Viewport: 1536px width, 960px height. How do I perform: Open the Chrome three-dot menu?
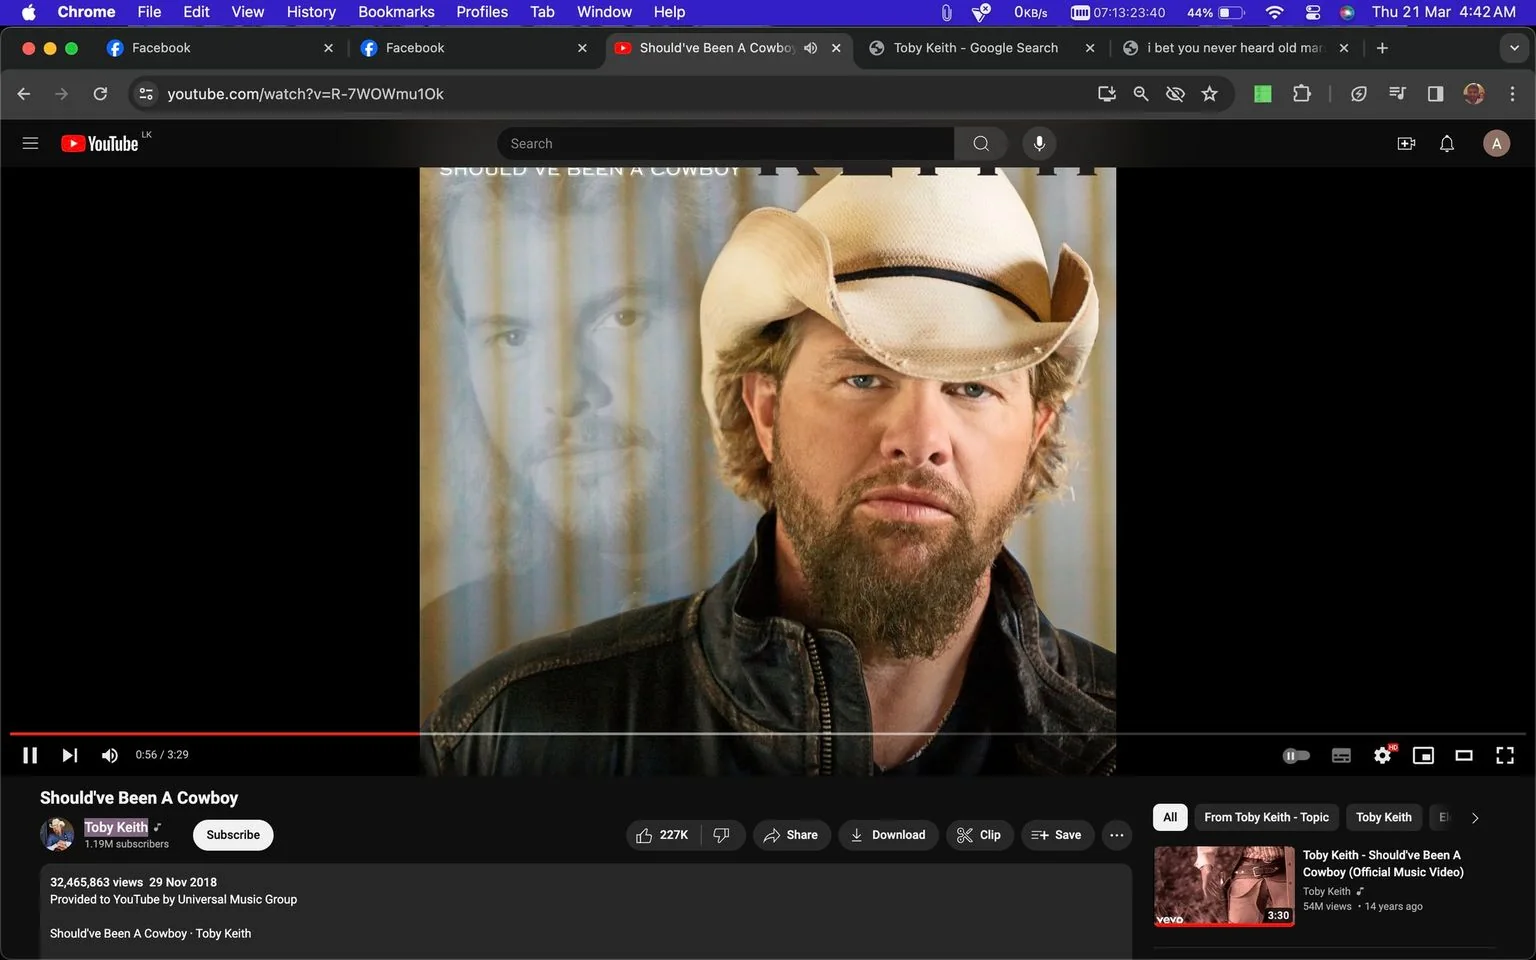[1512, 94]
